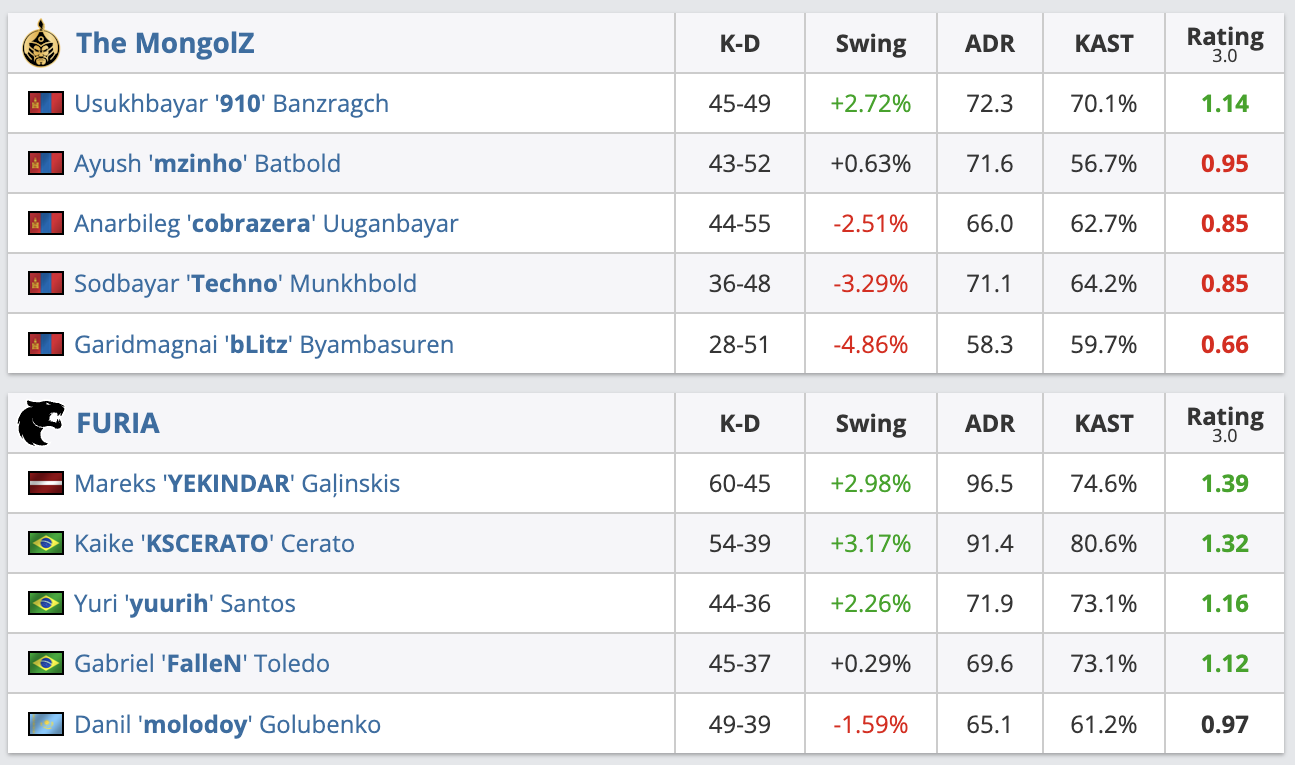Click the FURIA panther logo icon
The height and width of the screenshot is (765, 1295).
41,423
